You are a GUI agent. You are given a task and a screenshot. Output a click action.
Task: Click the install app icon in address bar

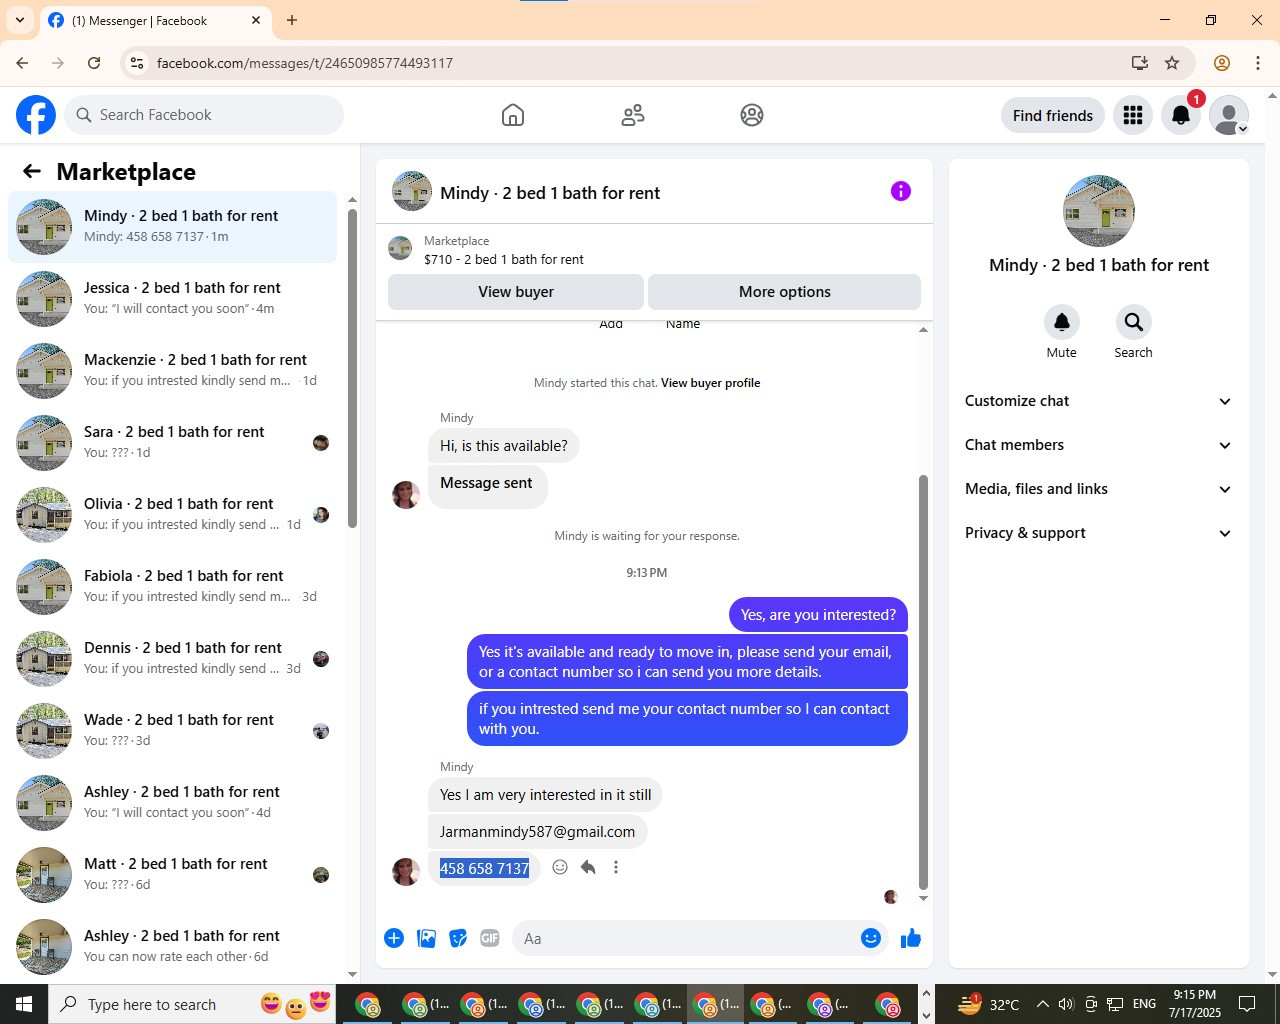[x=1139, y=63]
